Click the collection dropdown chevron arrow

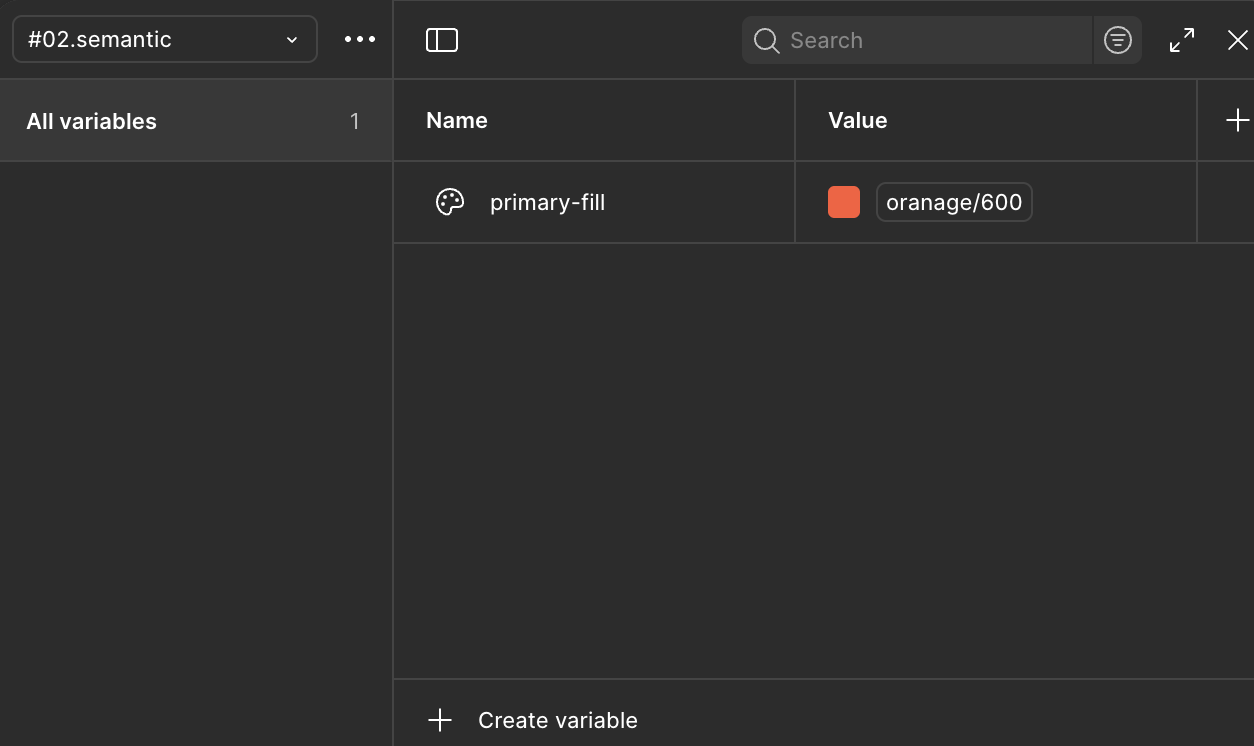(292, 40)
